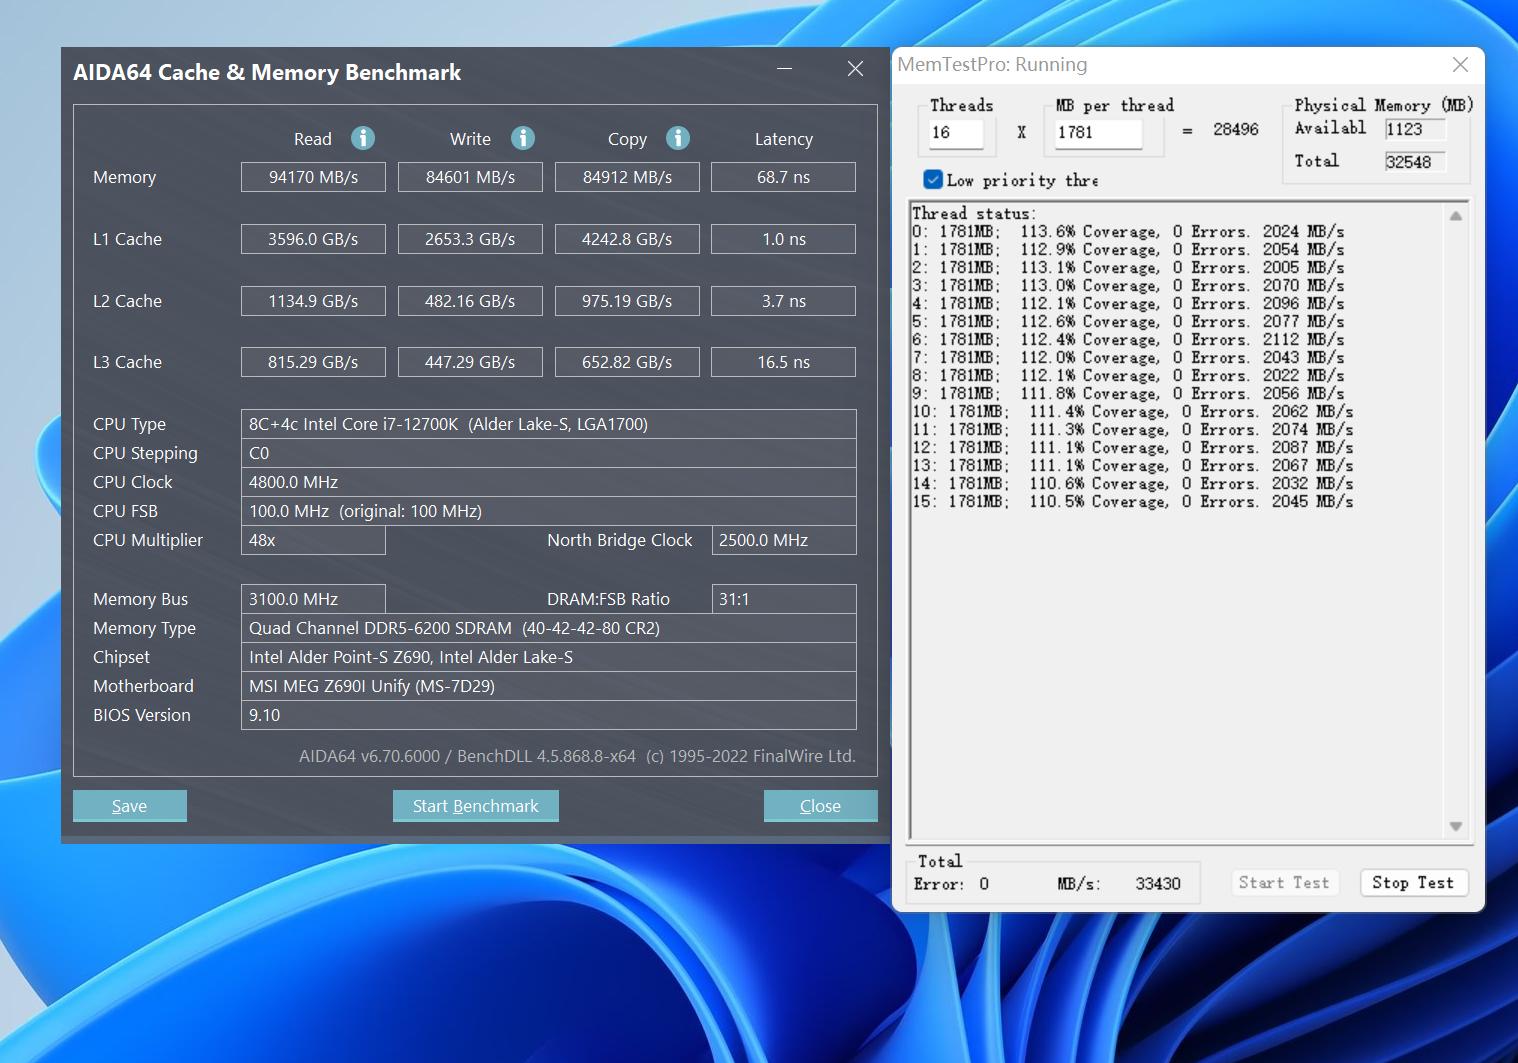Click the Read info icon
The image size is (1518, 1063).
pos(363,138)
